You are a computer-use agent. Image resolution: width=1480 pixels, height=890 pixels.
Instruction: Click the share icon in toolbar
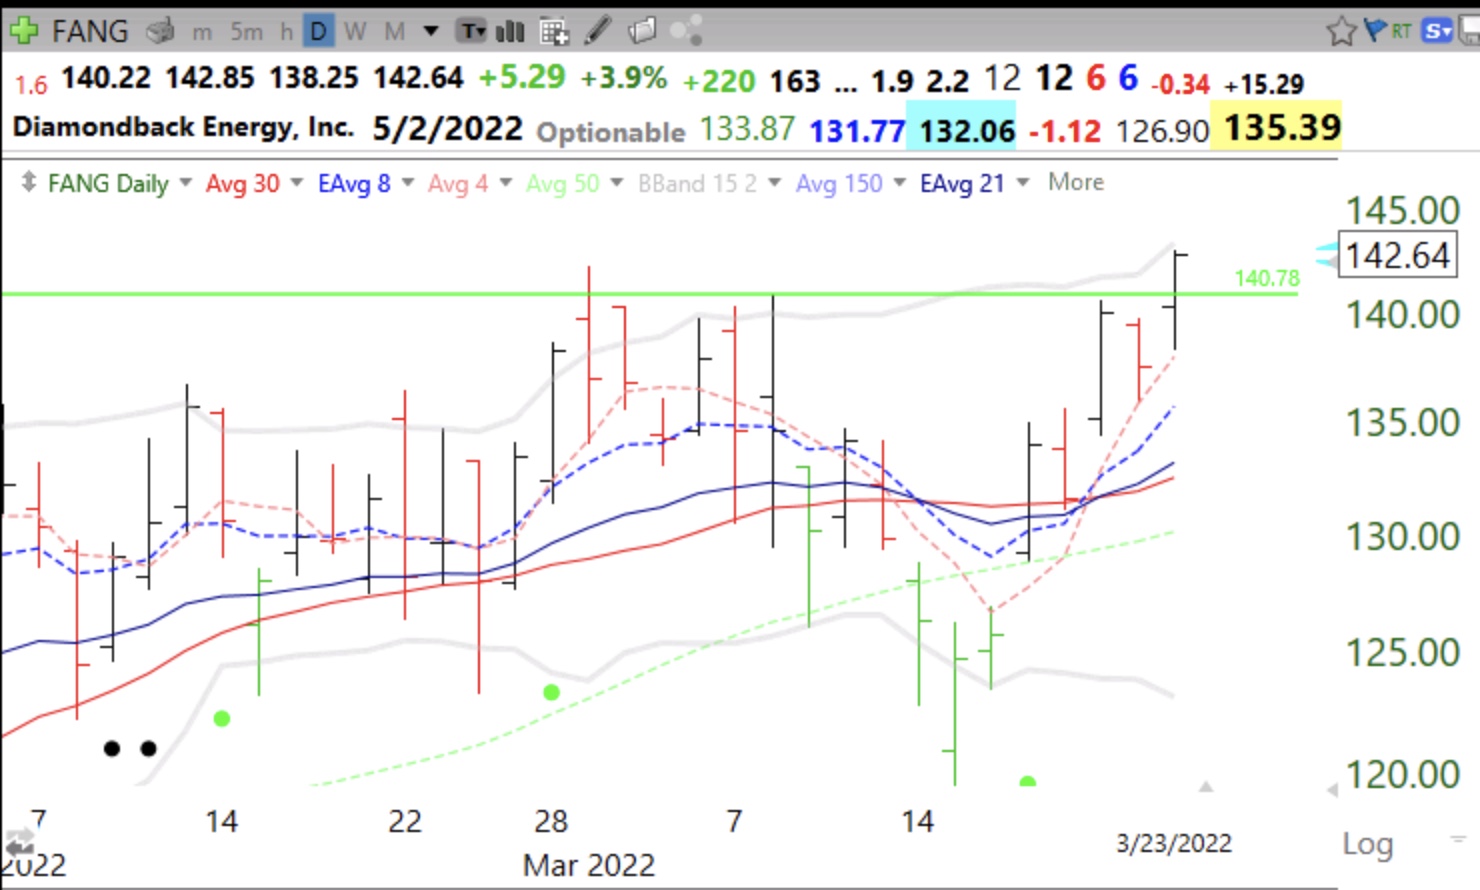click(x=686, y=31)
